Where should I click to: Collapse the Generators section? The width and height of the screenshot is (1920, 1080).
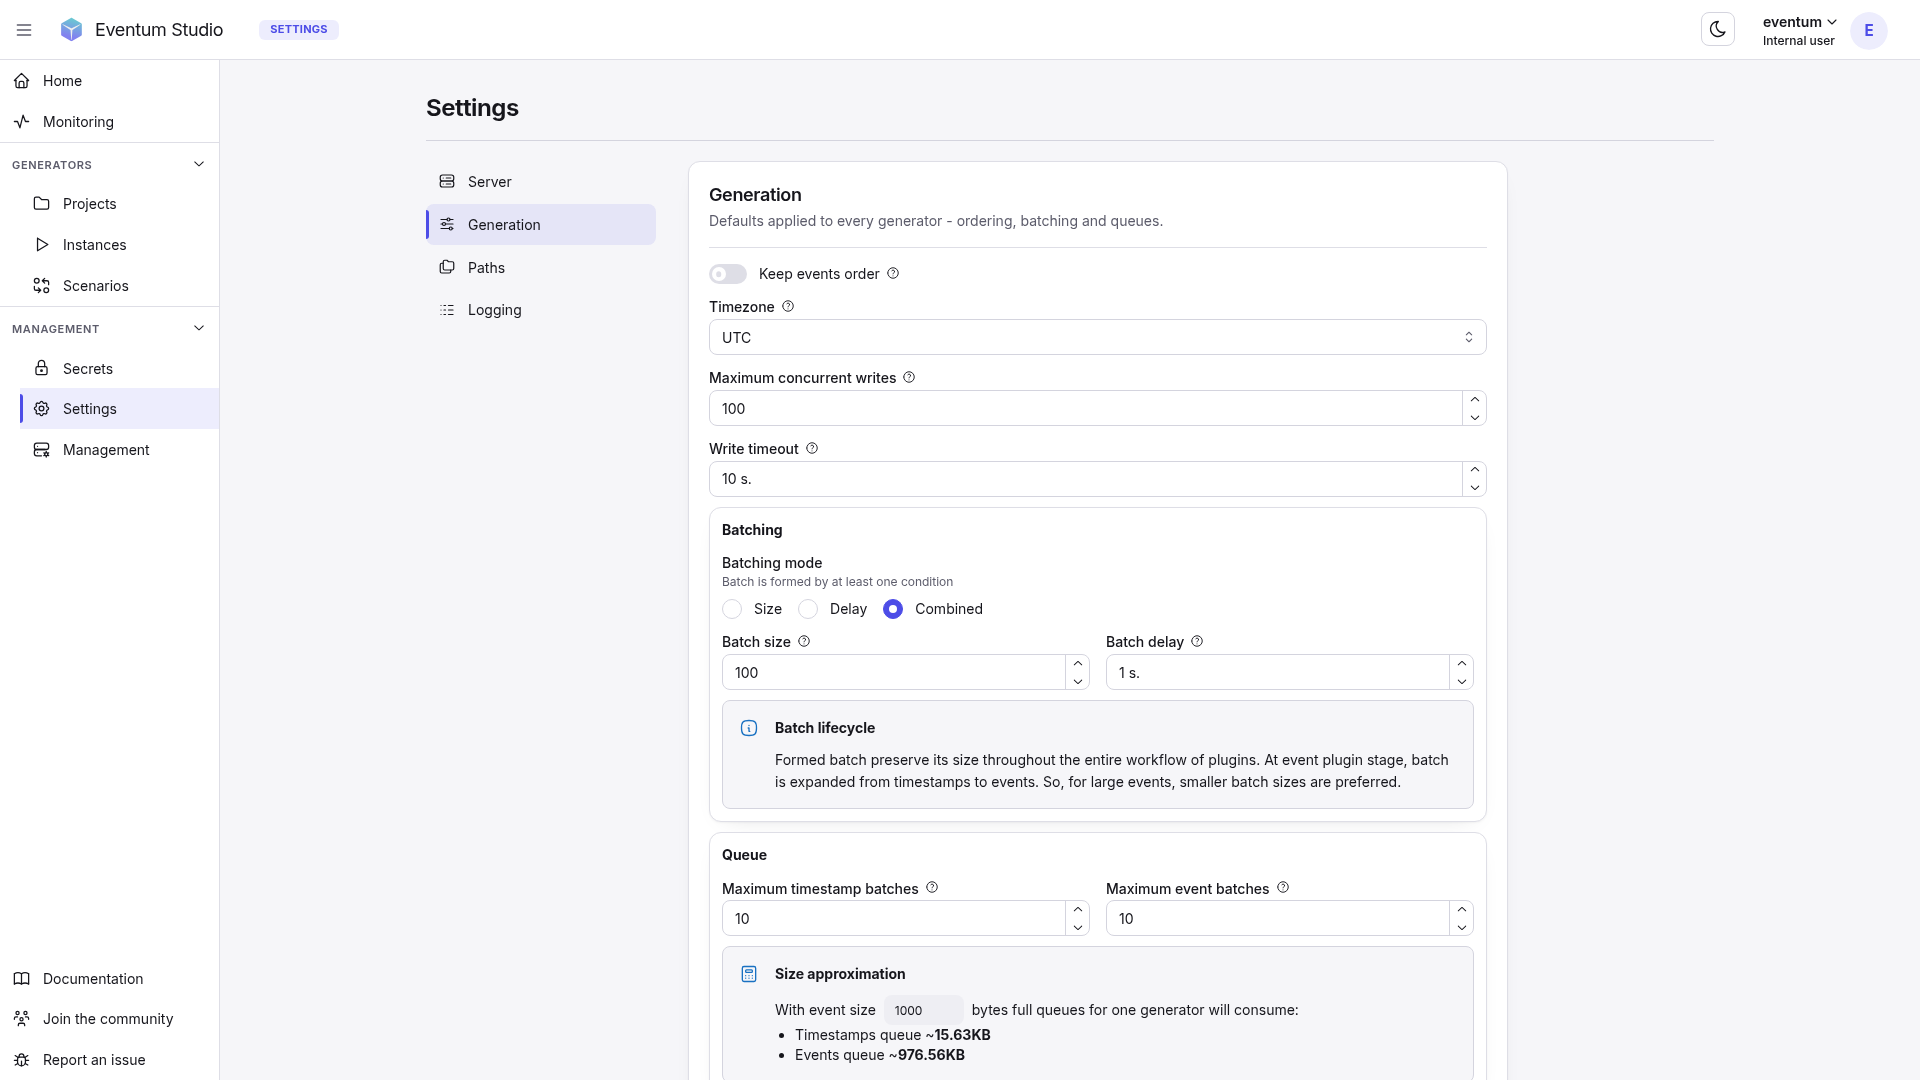[x=199, y=164]
